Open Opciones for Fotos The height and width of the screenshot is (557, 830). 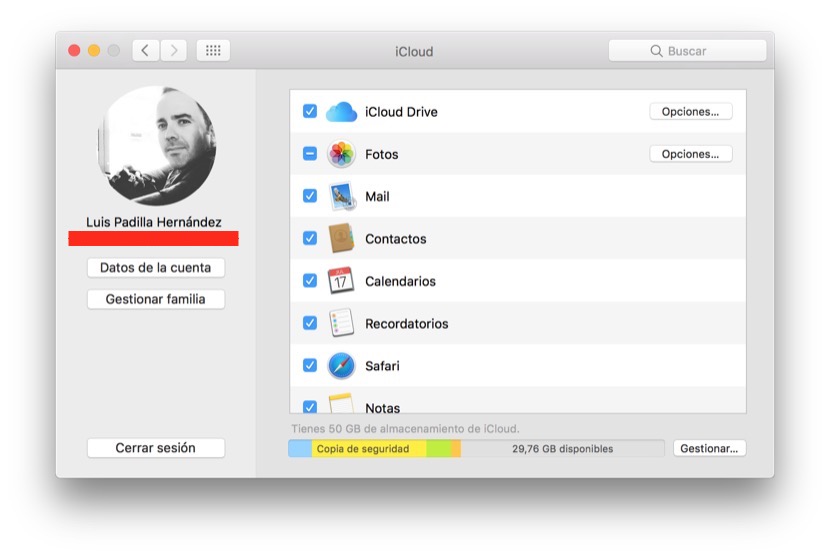(x=690, y=154)
